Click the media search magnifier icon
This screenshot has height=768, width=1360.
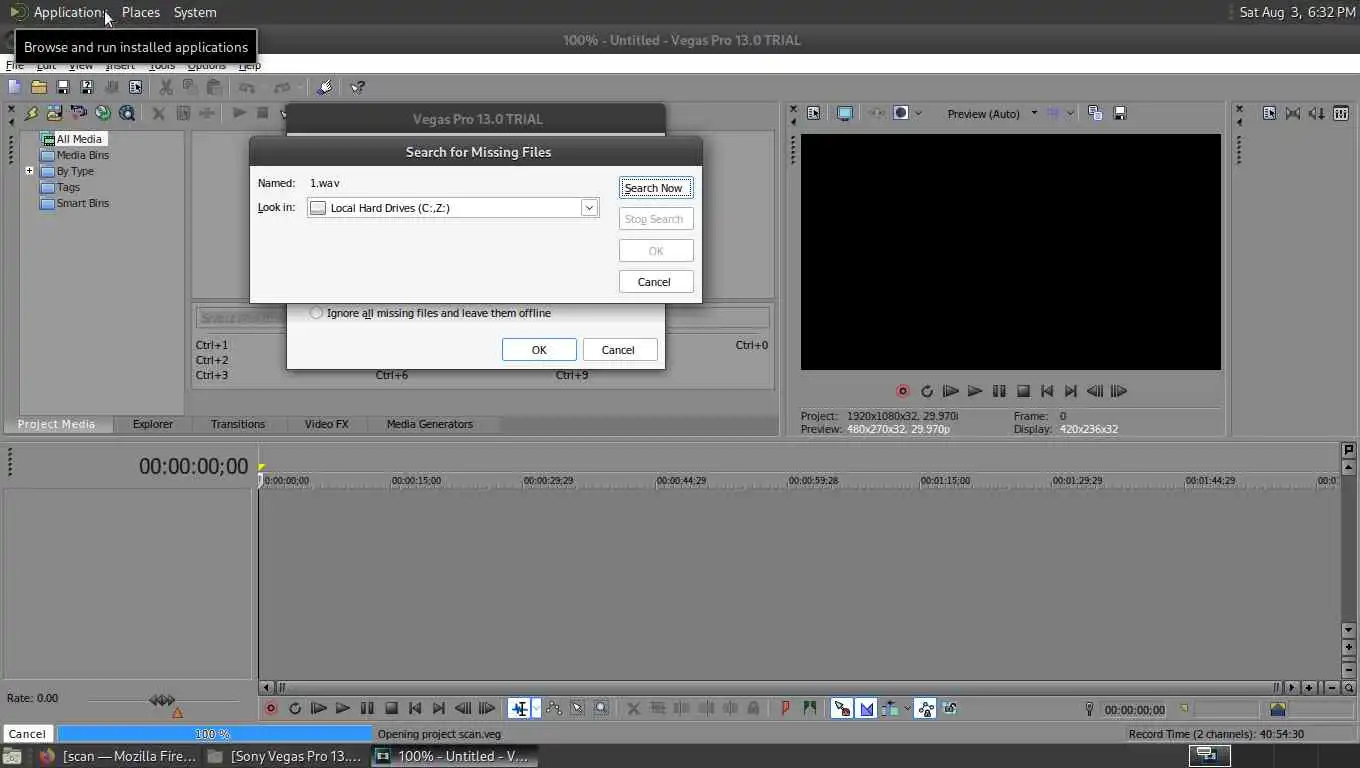[127, 113]
